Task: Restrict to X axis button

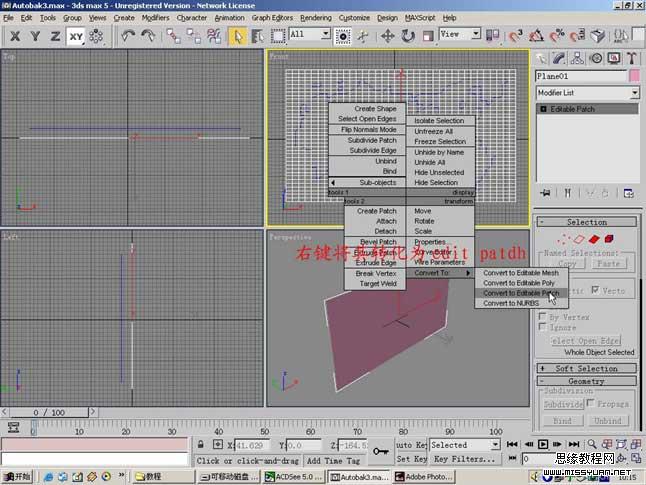Action: point(15,36)
